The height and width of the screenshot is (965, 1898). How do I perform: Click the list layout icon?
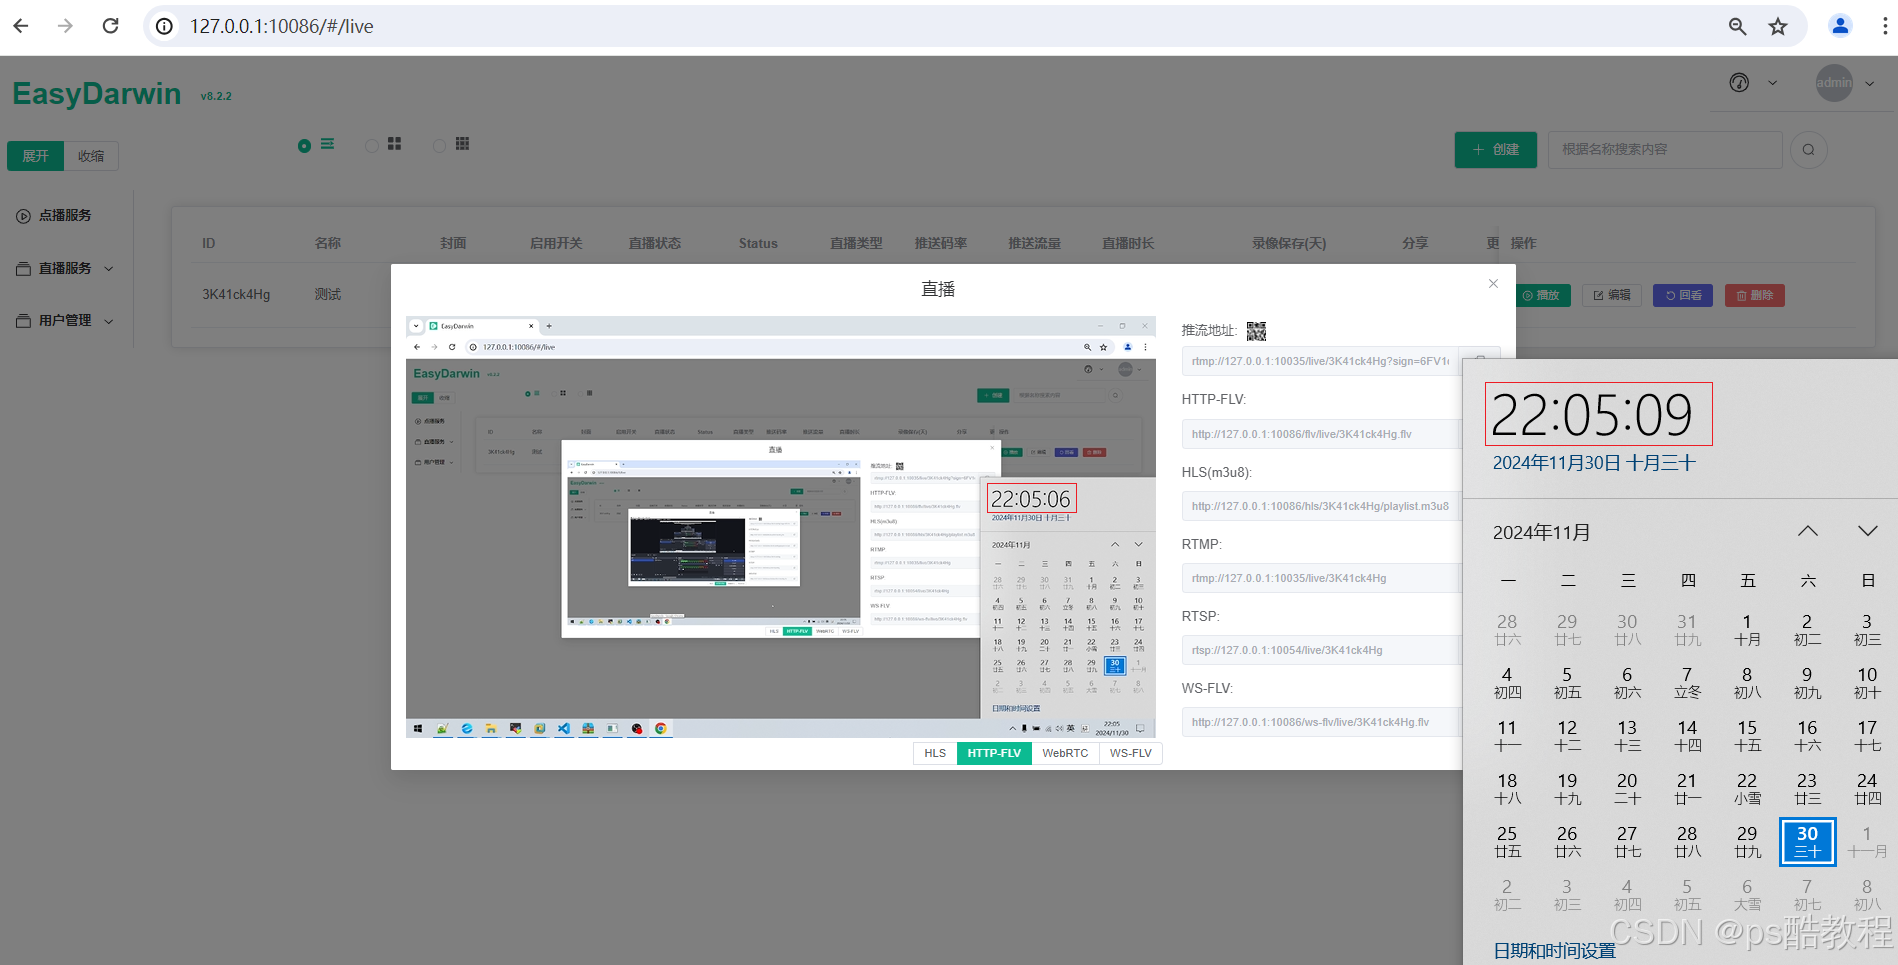pos(327,144)
